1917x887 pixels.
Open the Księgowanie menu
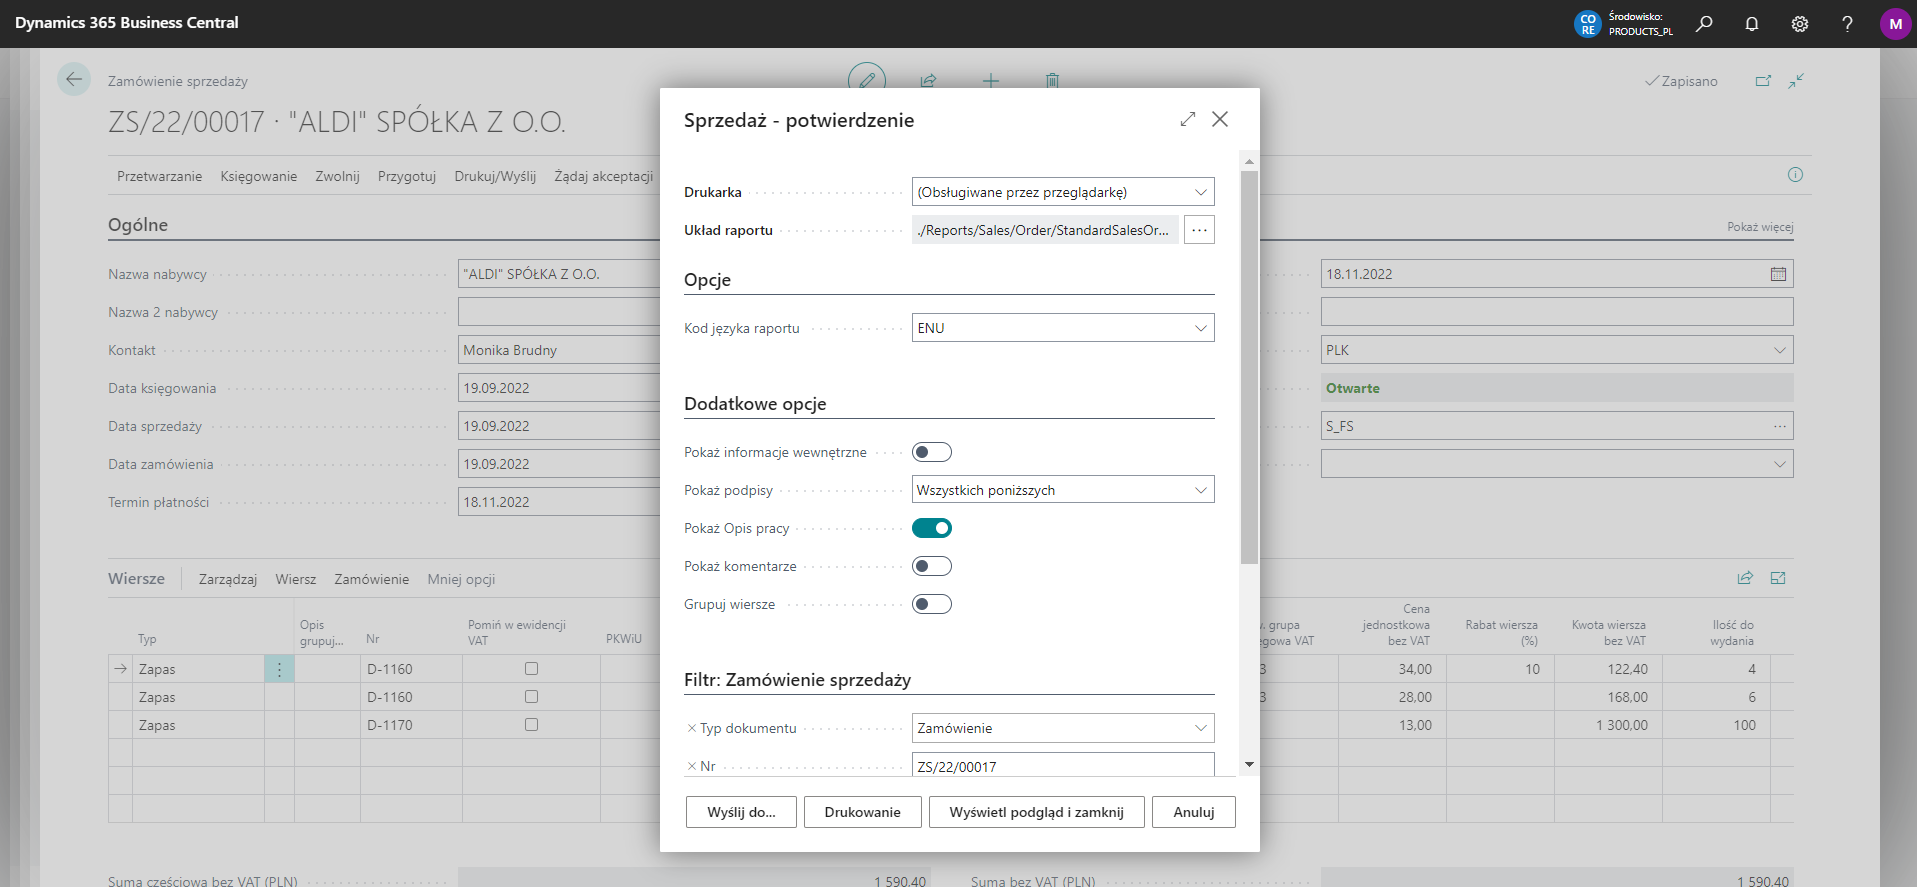pyautogui.click(x=259, y=176)
